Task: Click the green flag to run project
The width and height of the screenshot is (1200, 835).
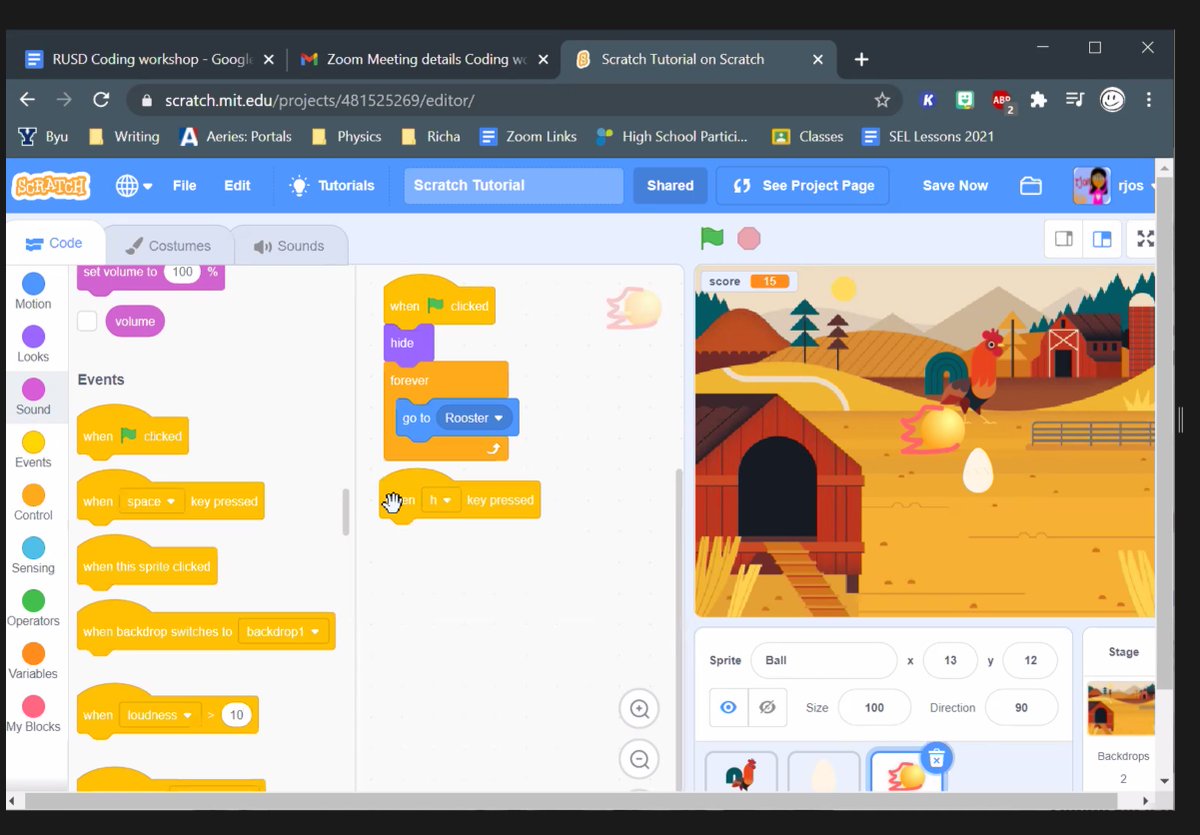Action: coord(712,238)
